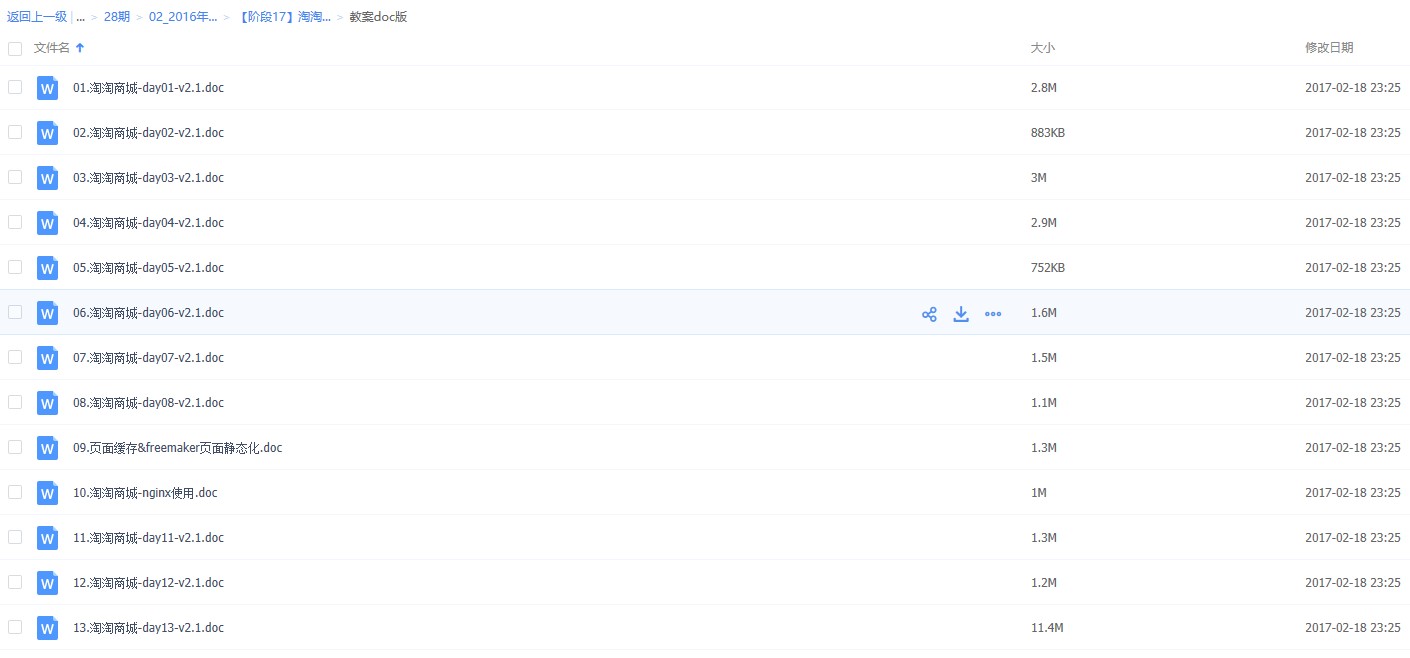Open more options for the day06 file
Image resolution: width=1410 pixels, height=658 pixels.
[993, 314]
